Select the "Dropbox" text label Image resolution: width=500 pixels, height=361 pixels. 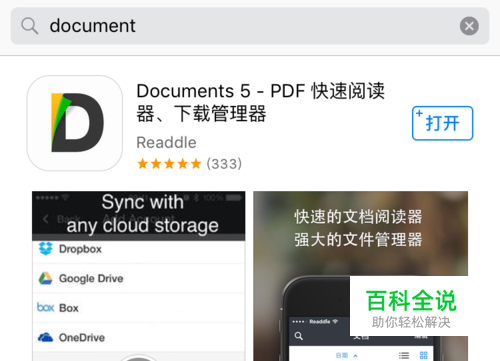click(x=80, y=249)
